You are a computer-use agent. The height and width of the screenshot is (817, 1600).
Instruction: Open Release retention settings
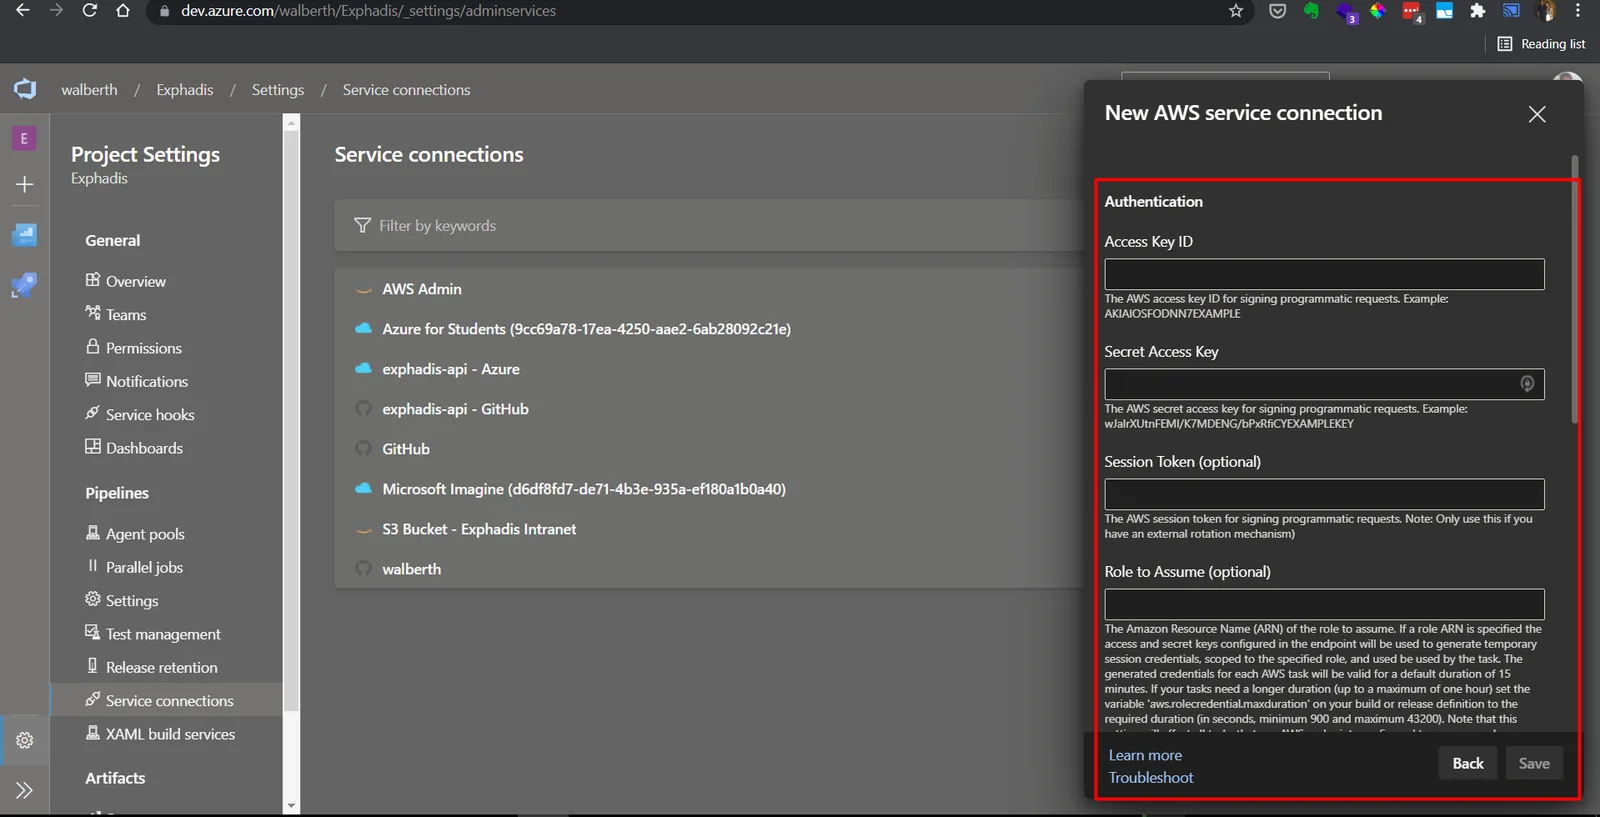161,667
